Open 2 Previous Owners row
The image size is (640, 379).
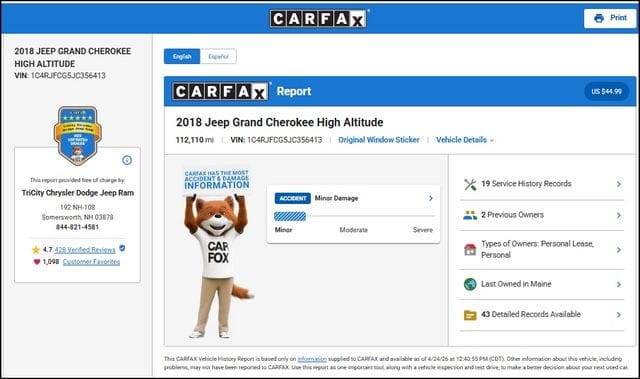click(x=542, y=215)
